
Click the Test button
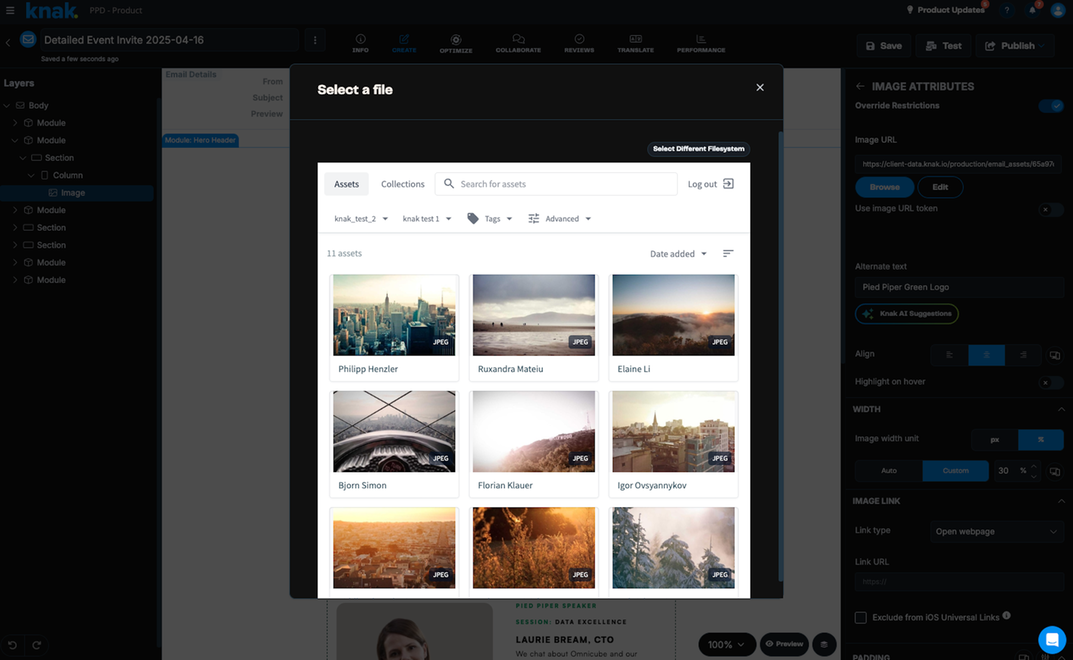click(943, 46)
